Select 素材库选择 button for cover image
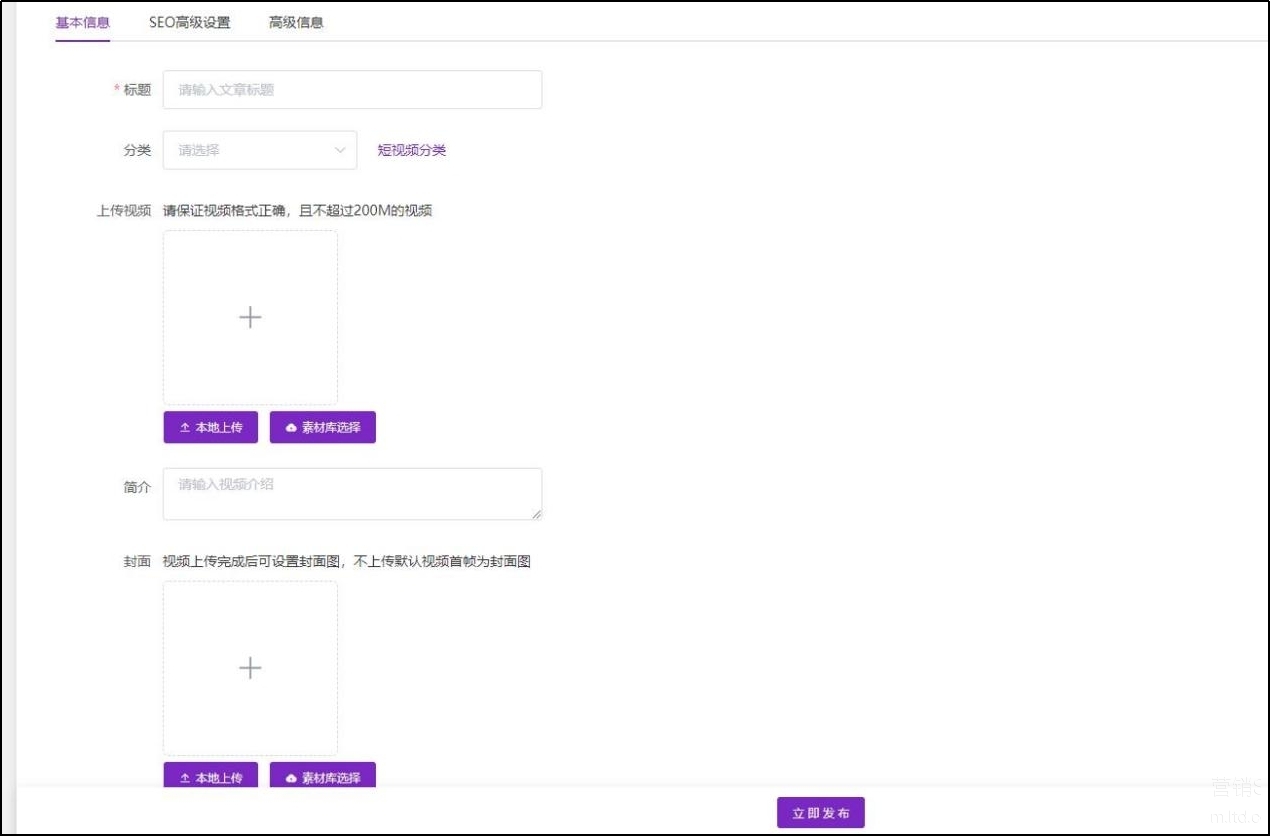The image size is (1271, 836). [323, 777]
